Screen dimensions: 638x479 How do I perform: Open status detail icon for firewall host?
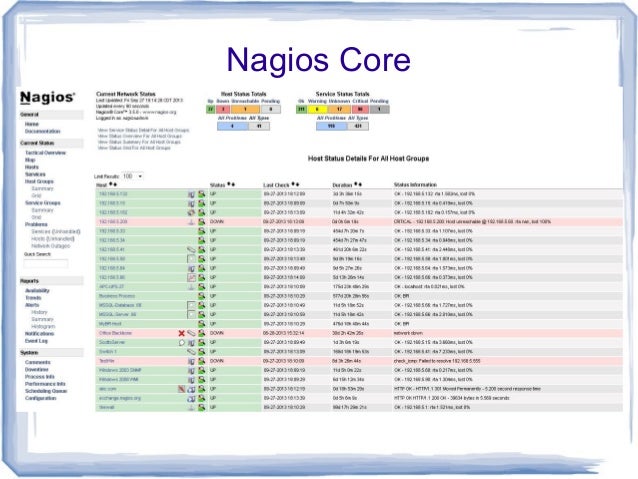tap(201, 407)
